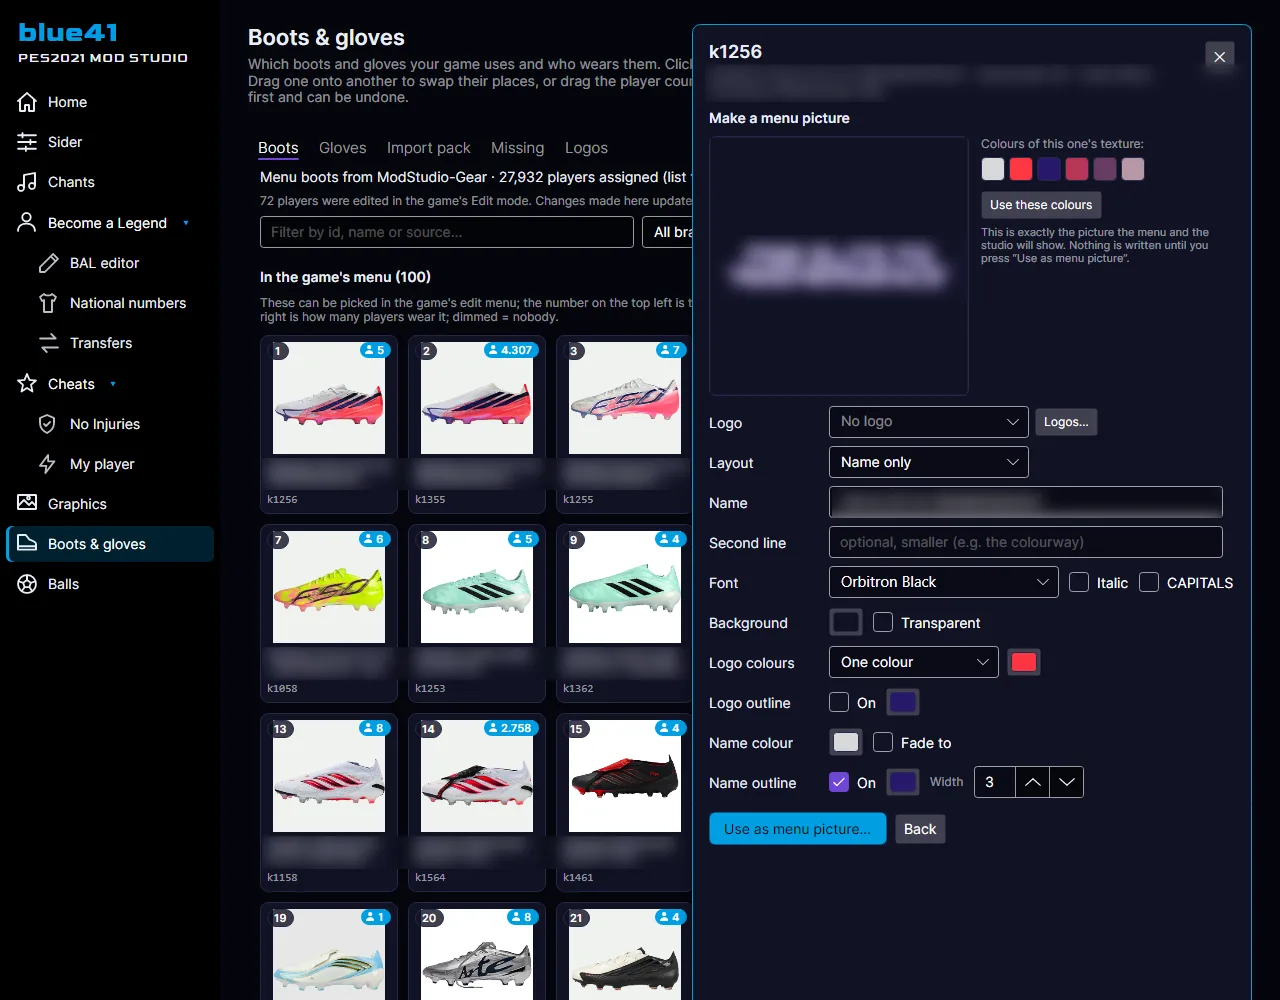The width and height of the screenshot is (1280, 1000).
Task: Open Transfers arrows icon
Action: click(x=48, y=343)
